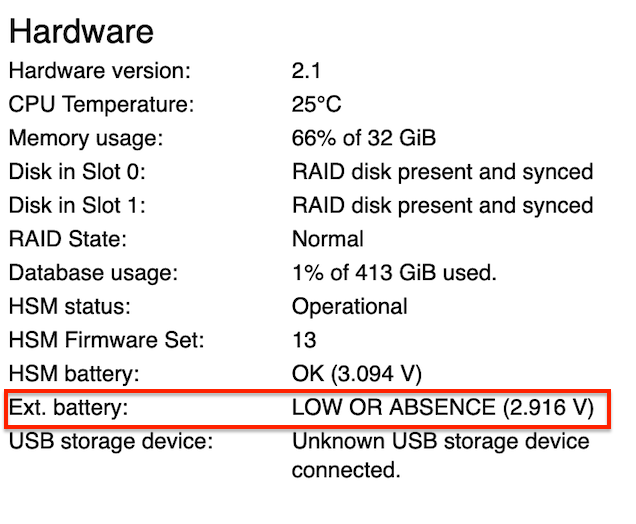Select the 25°C temperature value
Screen dimensions: 636x524
[318, 104]
